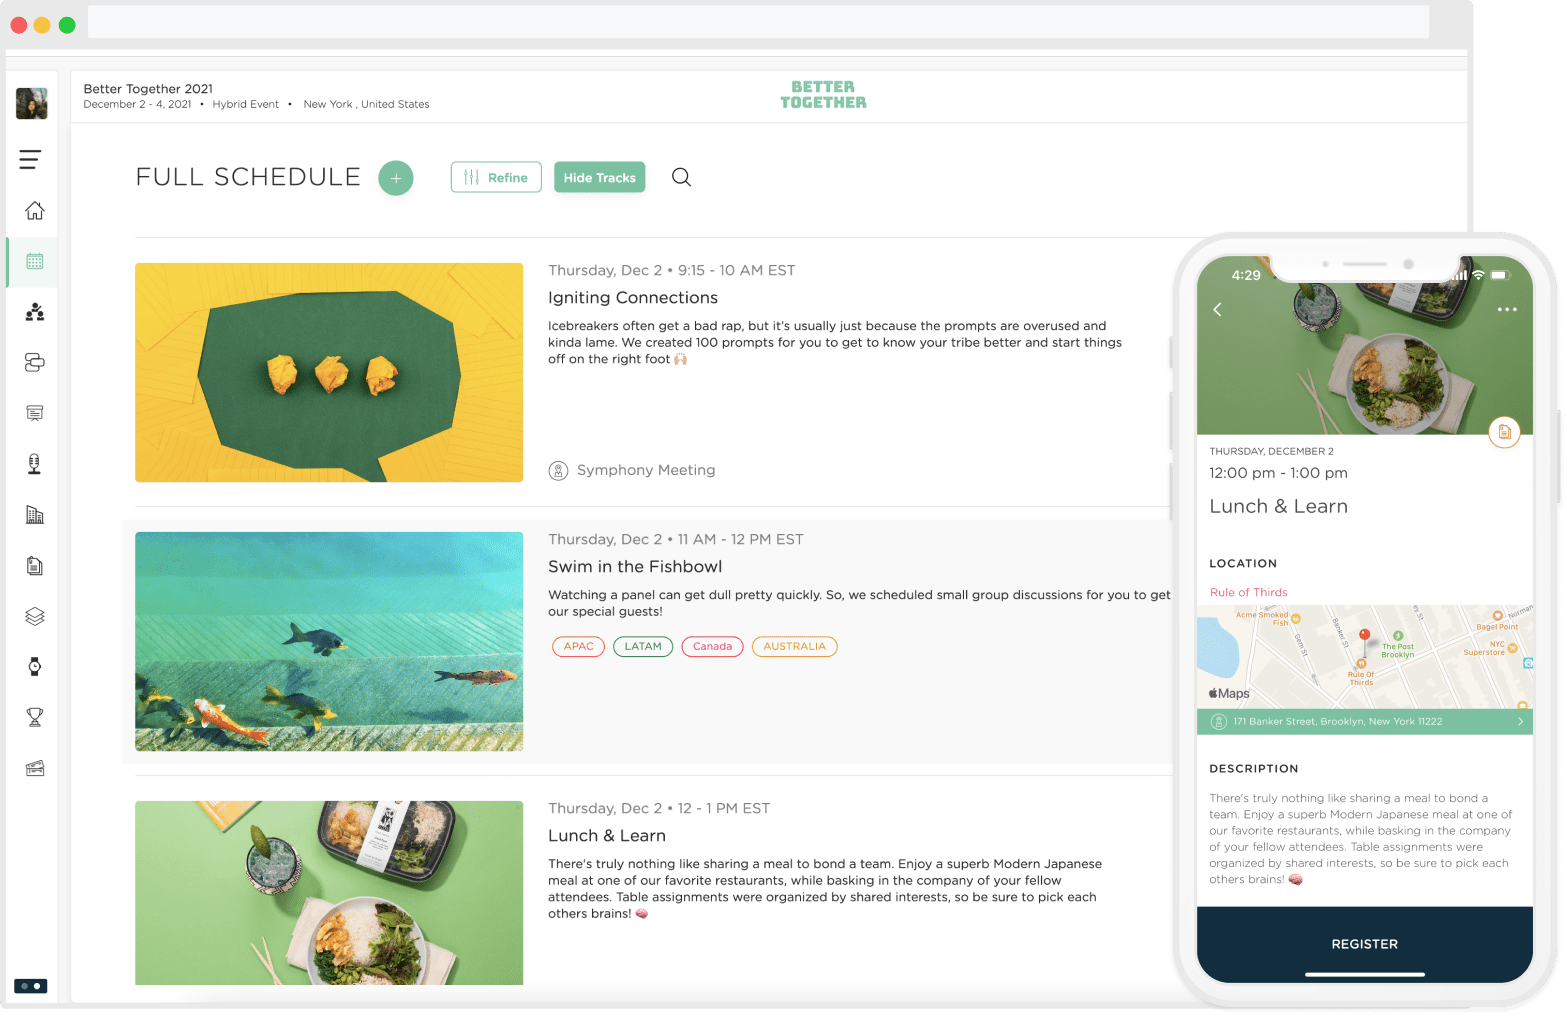
Task: Click the browser address bar
Action: (758, 22)
